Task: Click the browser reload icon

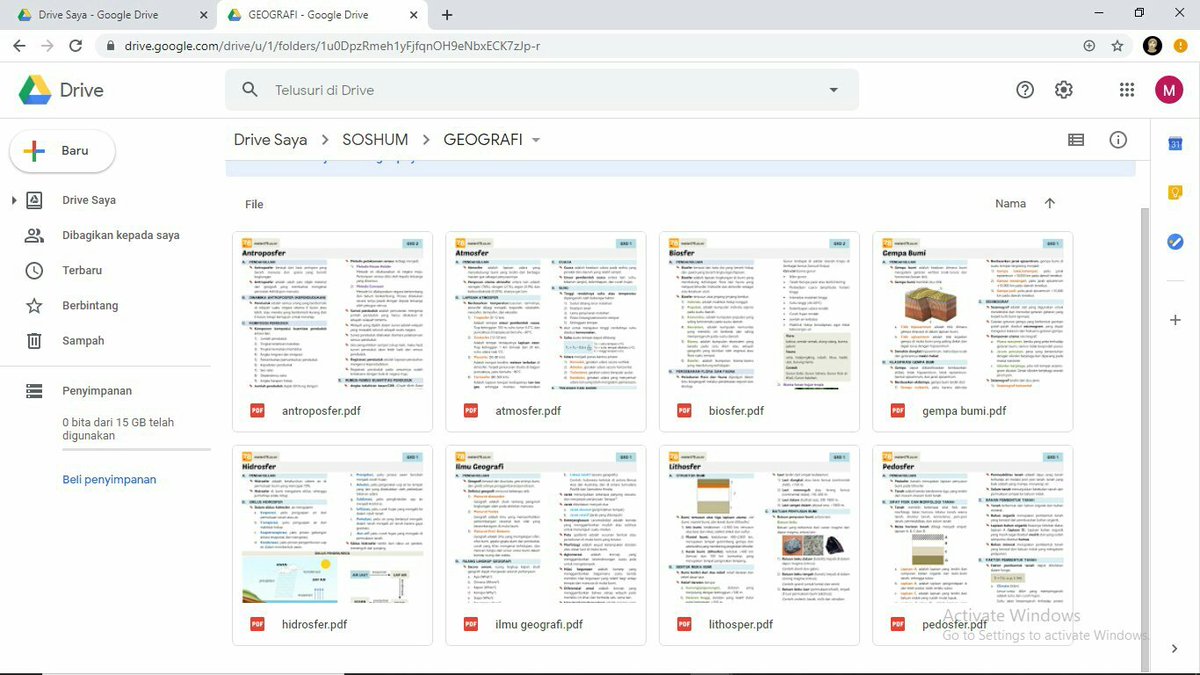Action: point(77,46)
